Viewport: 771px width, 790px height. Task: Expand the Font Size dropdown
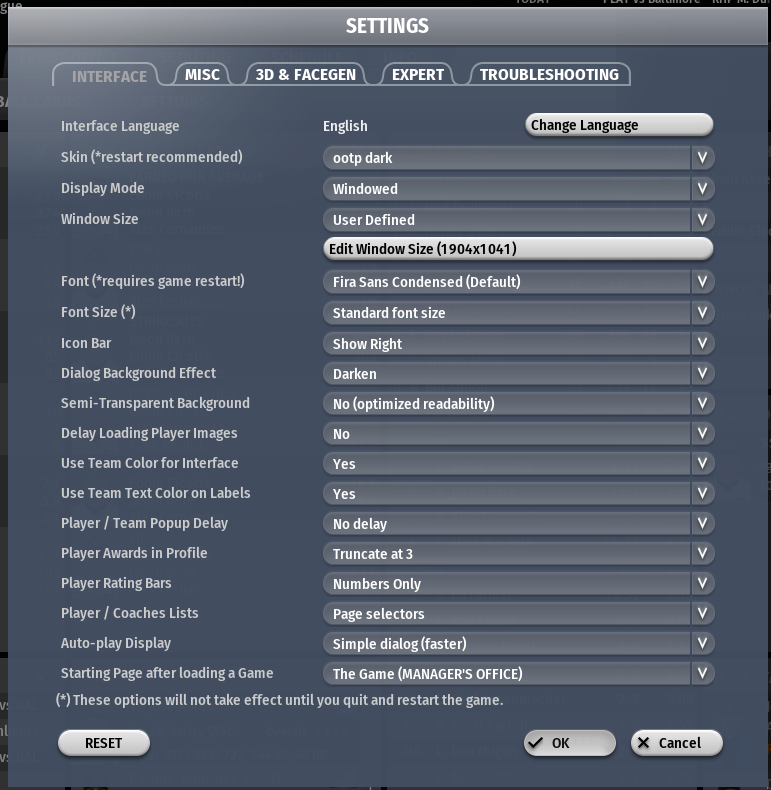coord(702,313)
